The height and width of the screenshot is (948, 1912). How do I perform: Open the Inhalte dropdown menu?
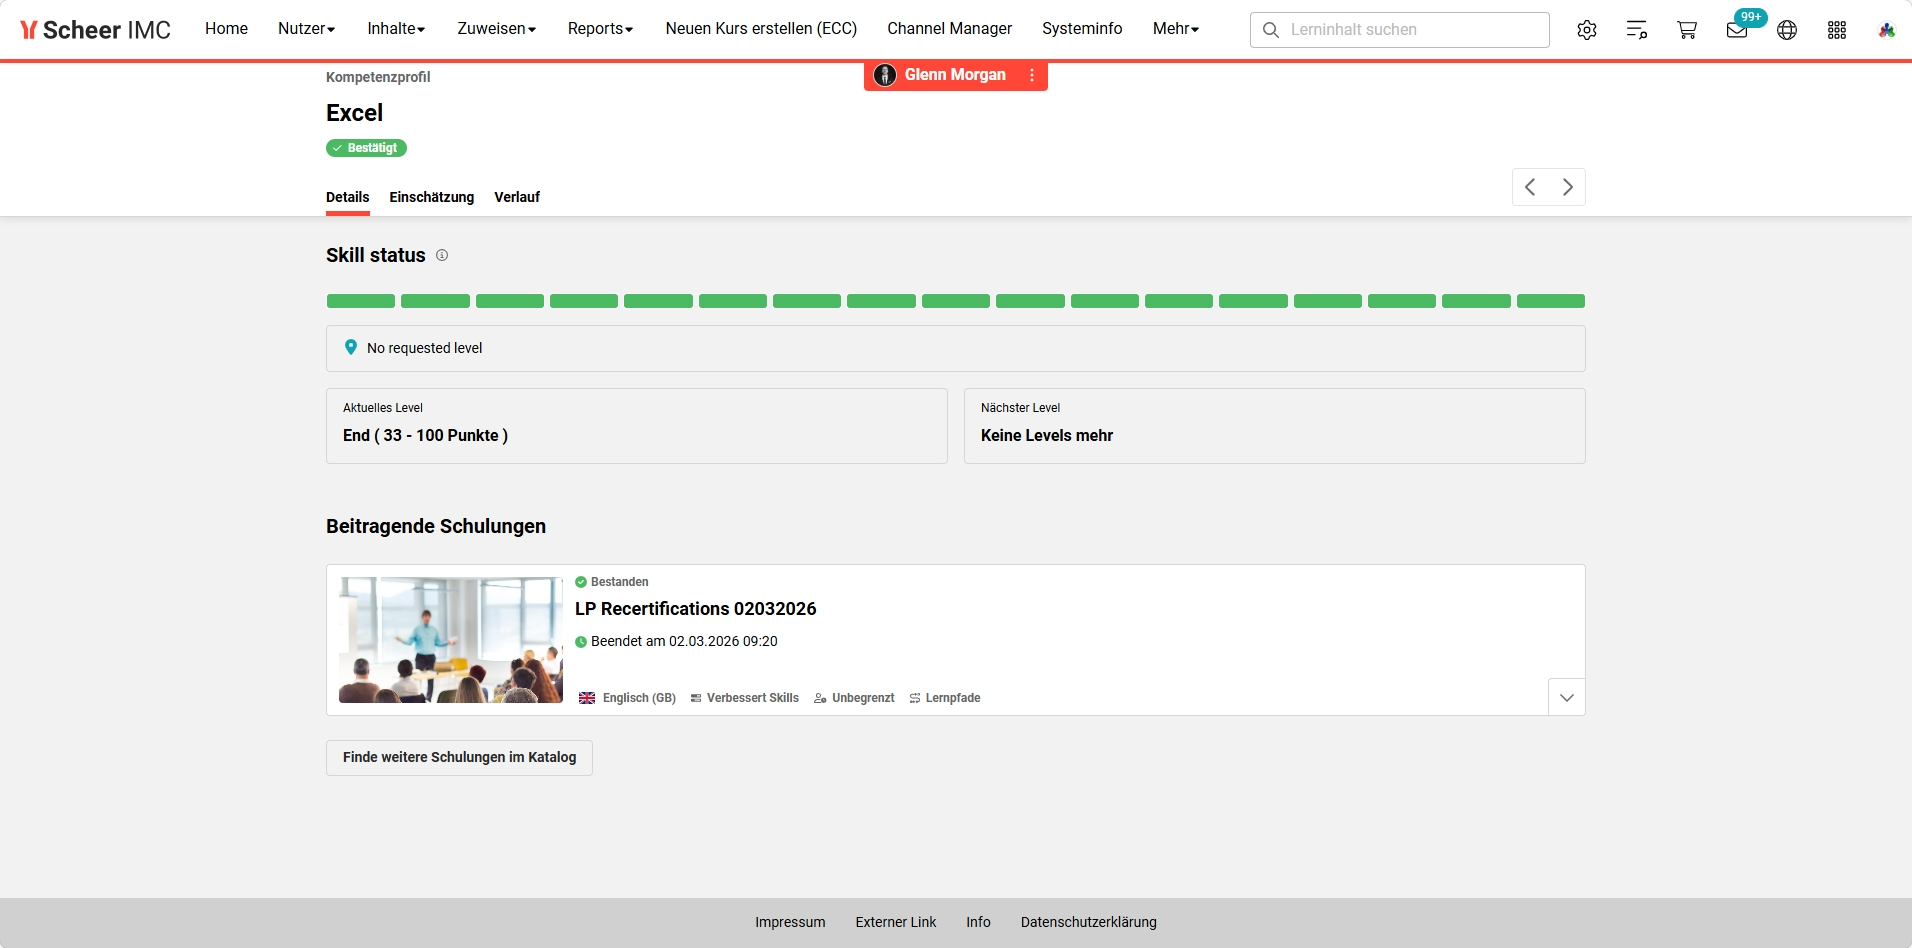[x=396, y=29]
